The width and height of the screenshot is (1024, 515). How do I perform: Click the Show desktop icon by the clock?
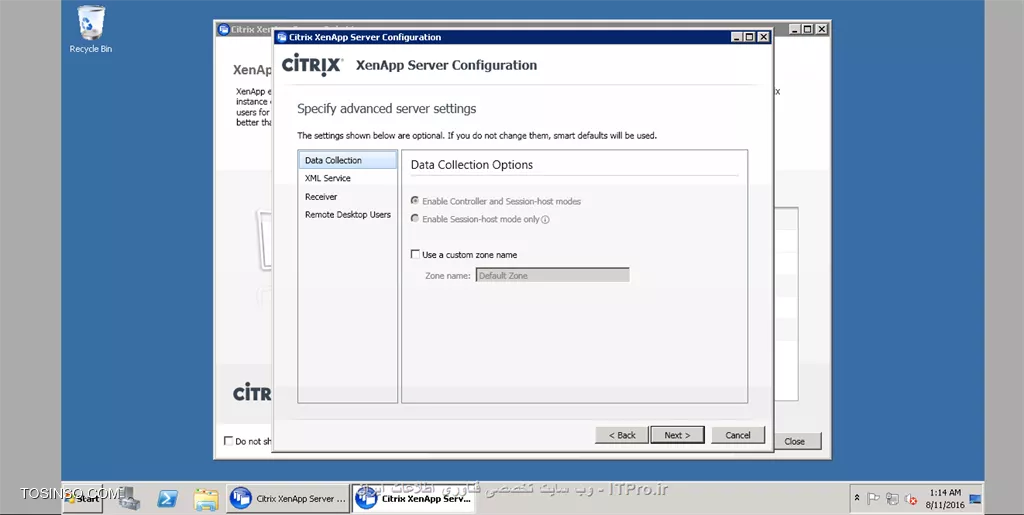coord(975,499)
